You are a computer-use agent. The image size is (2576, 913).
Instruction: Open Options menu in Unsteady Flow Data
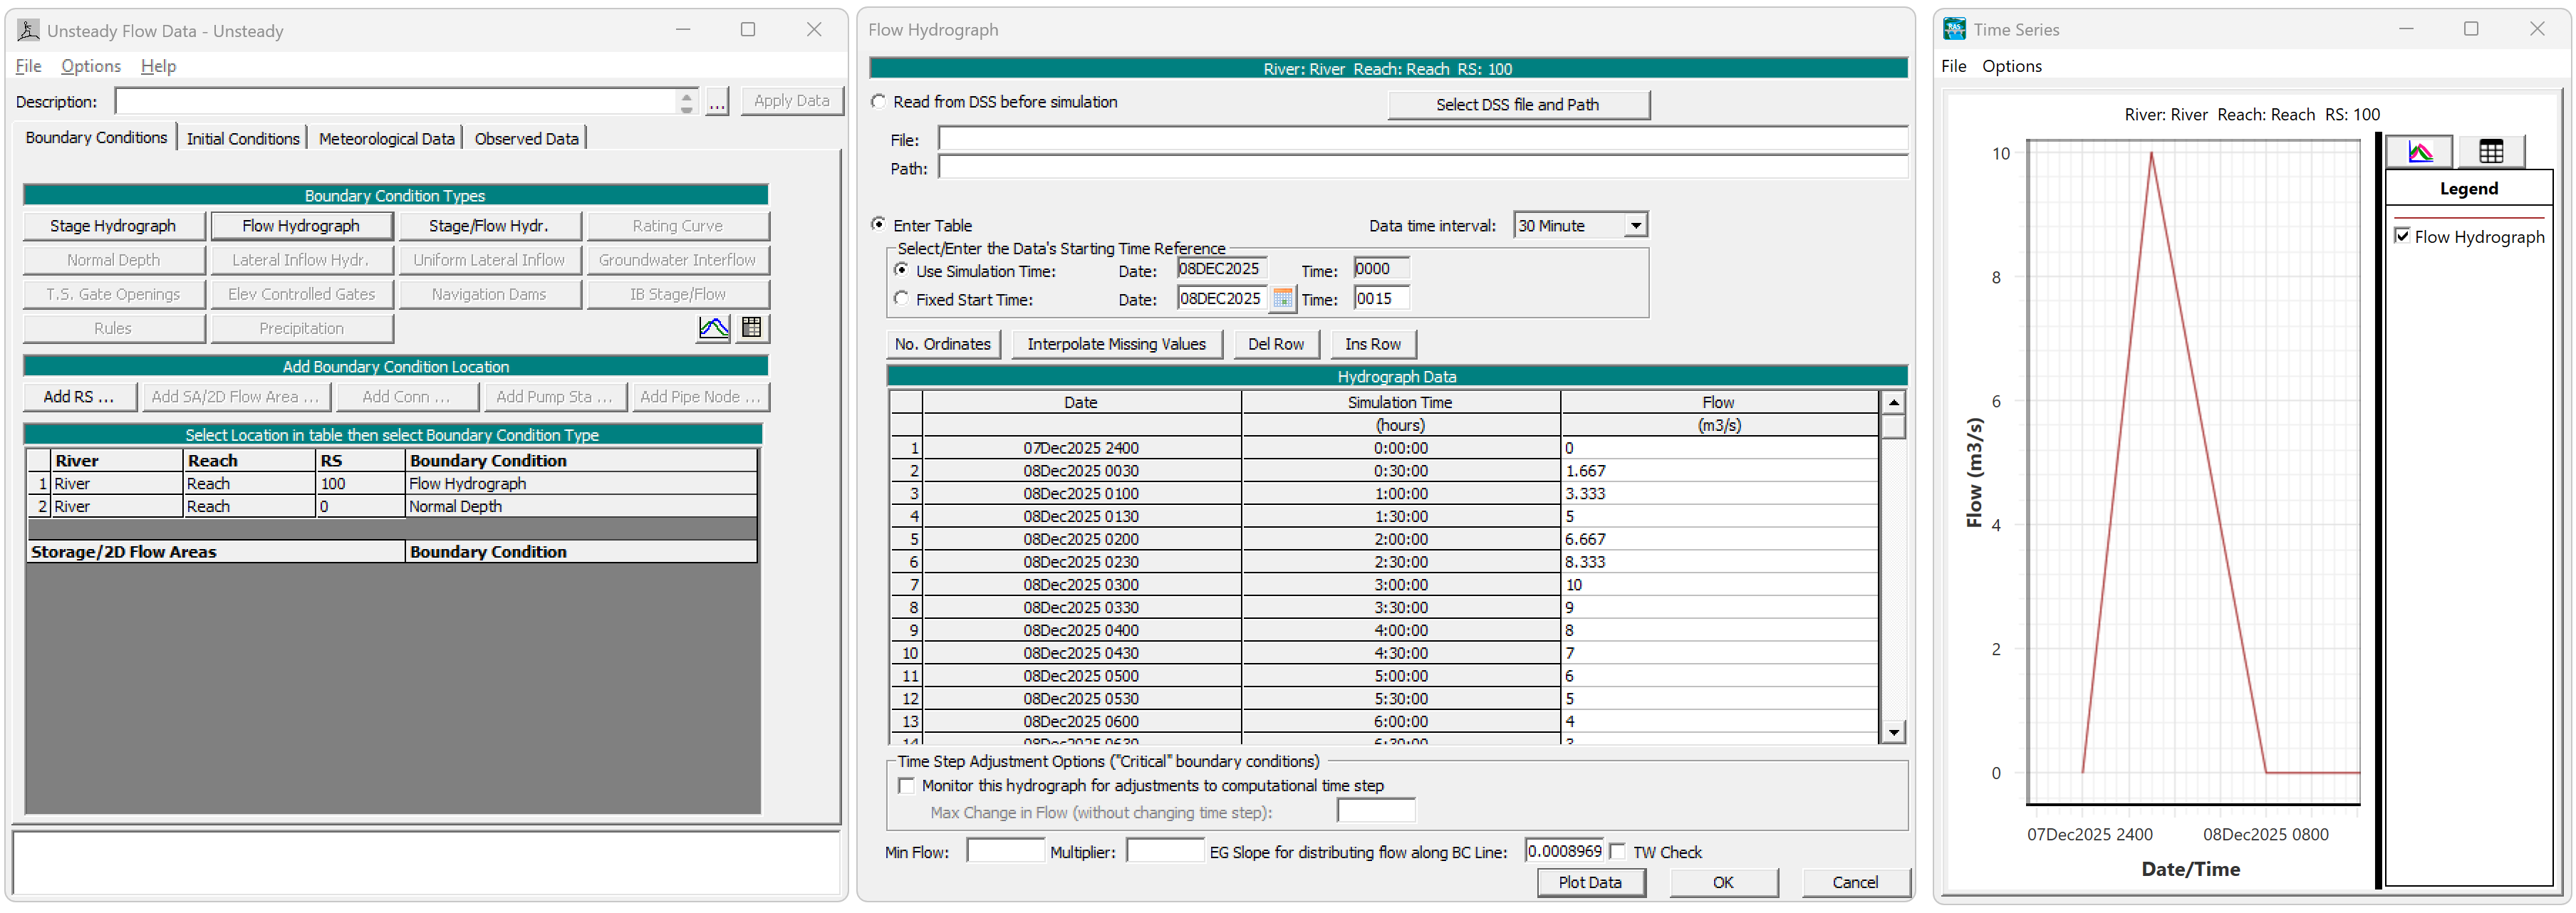point(91,66)
